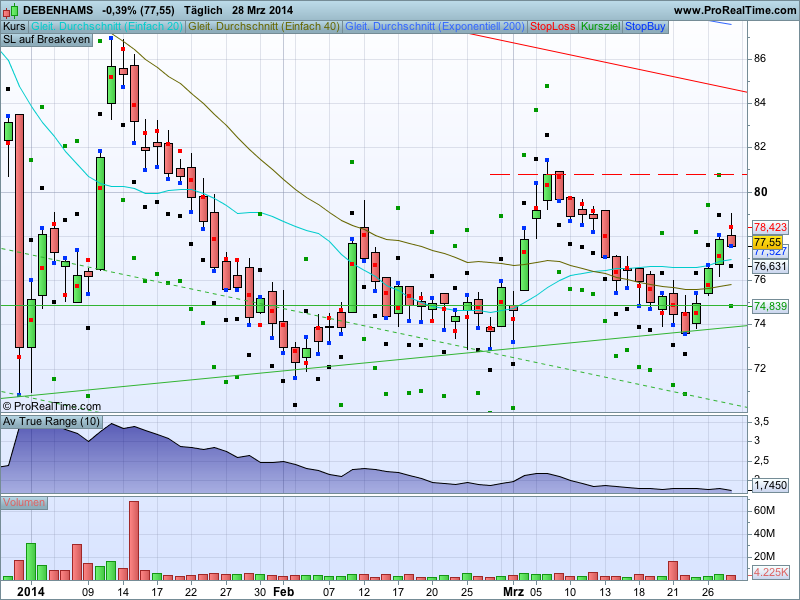The height and width of the screenshot is (600, 800).
Task: Click the 1,7450 ATR value label
Action: coord(769,485)
